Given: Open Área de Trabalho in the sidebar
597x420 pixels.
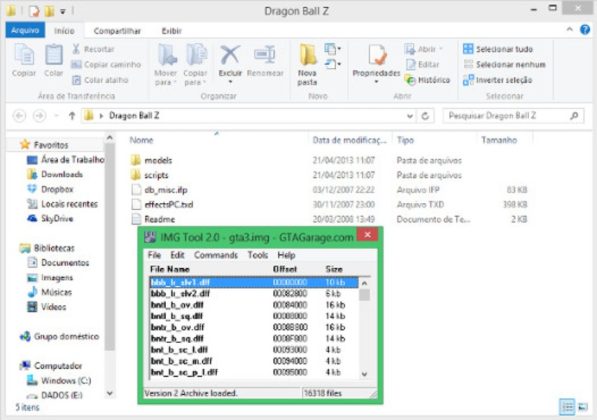Looking at the screenshot, I should (66, 160).
